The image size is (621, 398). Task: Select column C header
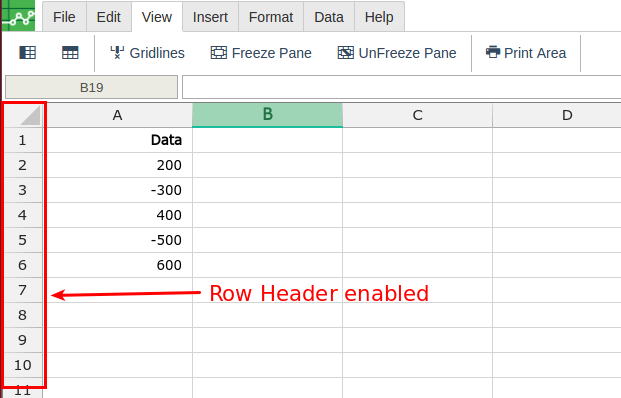point(417,115)
